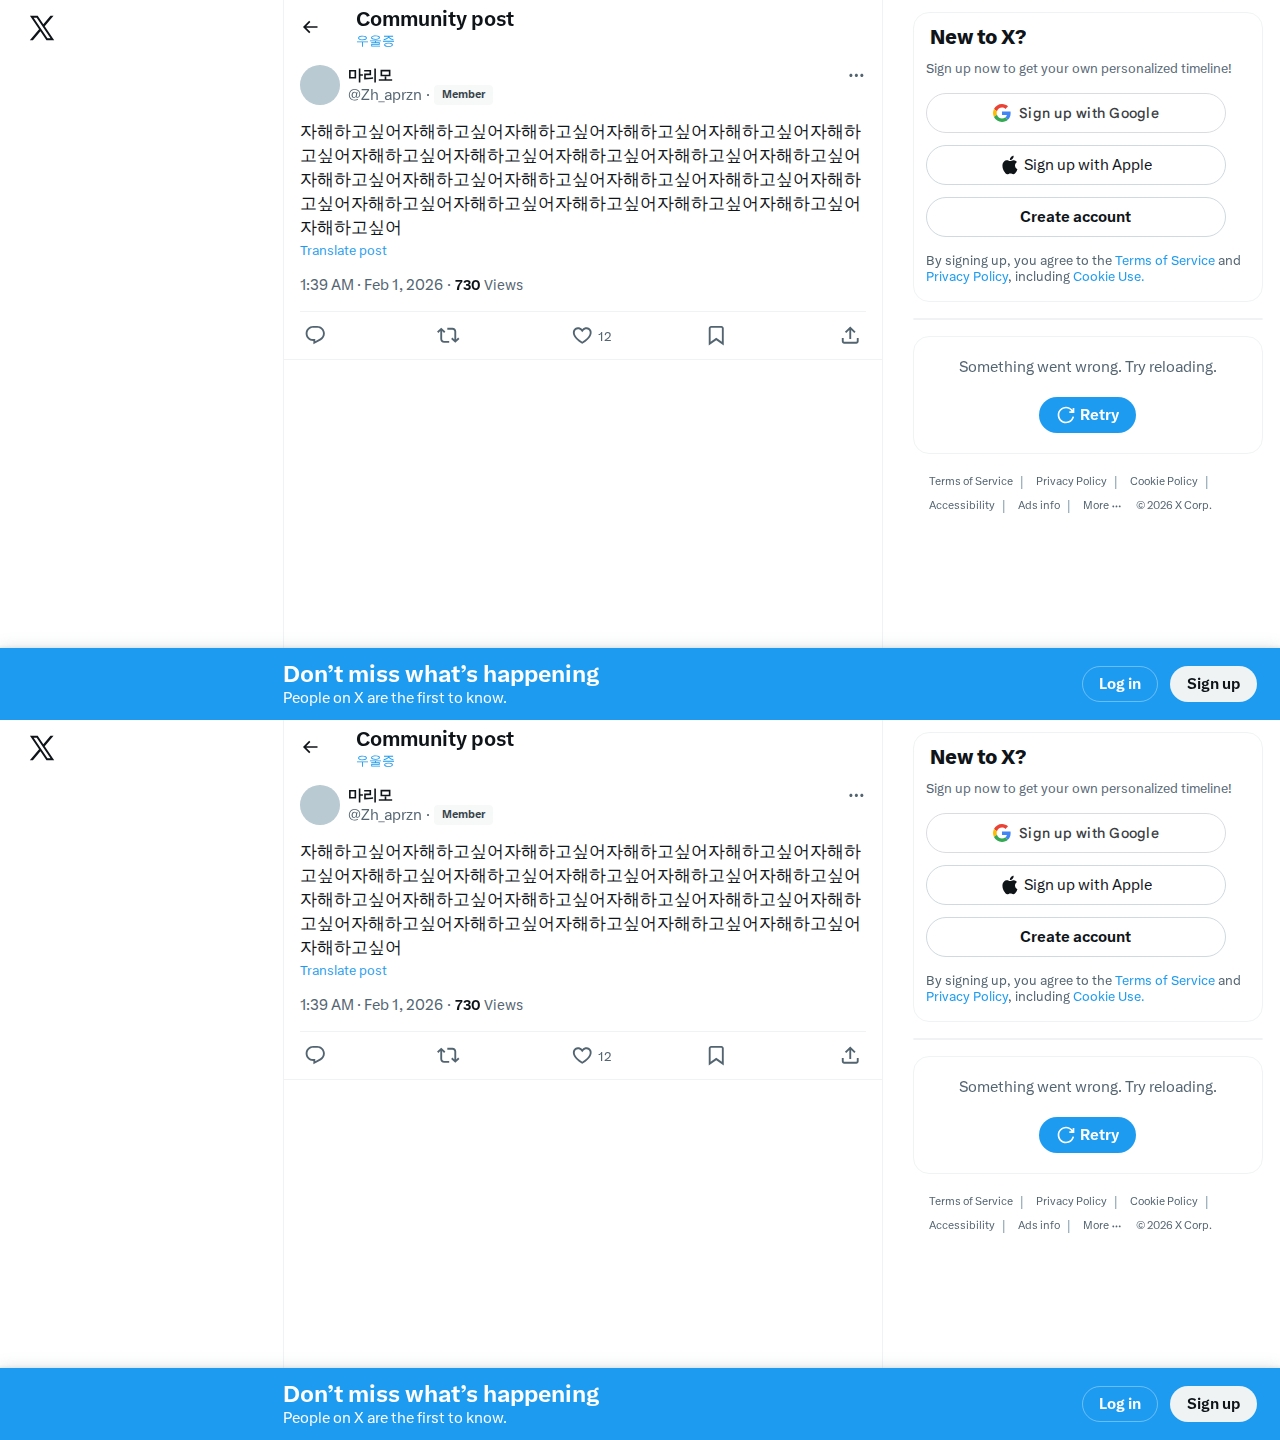Like the lower post with the heart icon
1280x1440 pixels.
(582, 1055)
